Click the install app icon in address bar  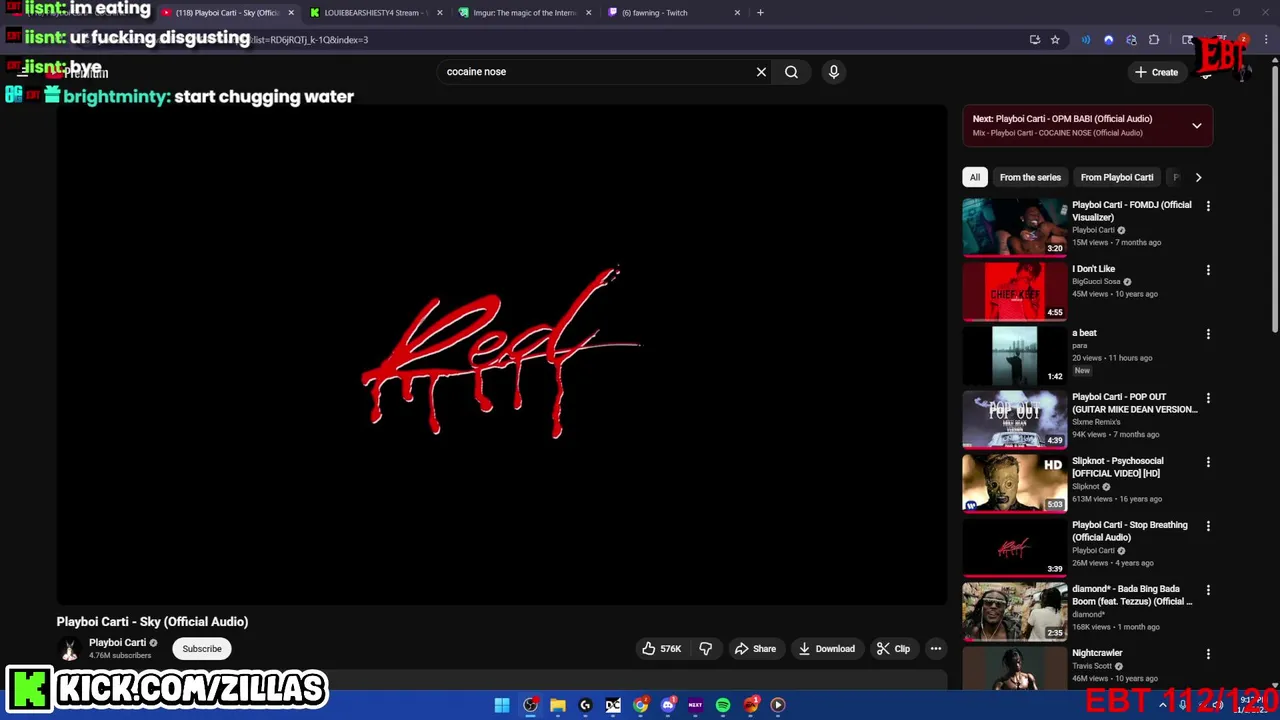click(1035, 40)
